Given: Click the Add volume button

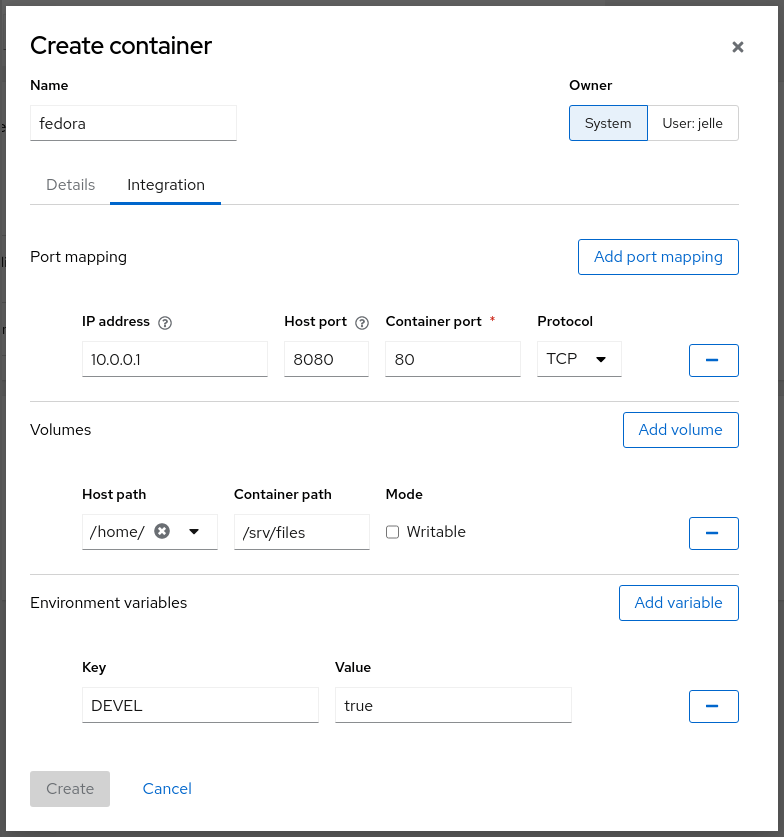Looking at the screenshot, I should pos(680,430).
